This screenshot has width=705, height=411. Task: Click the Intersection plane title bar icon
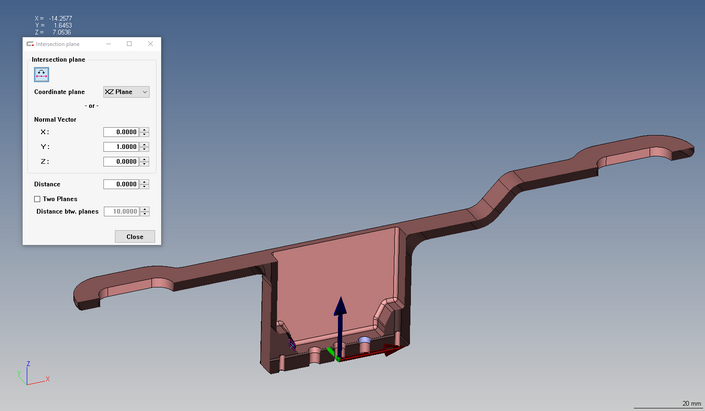pos(30,44)
